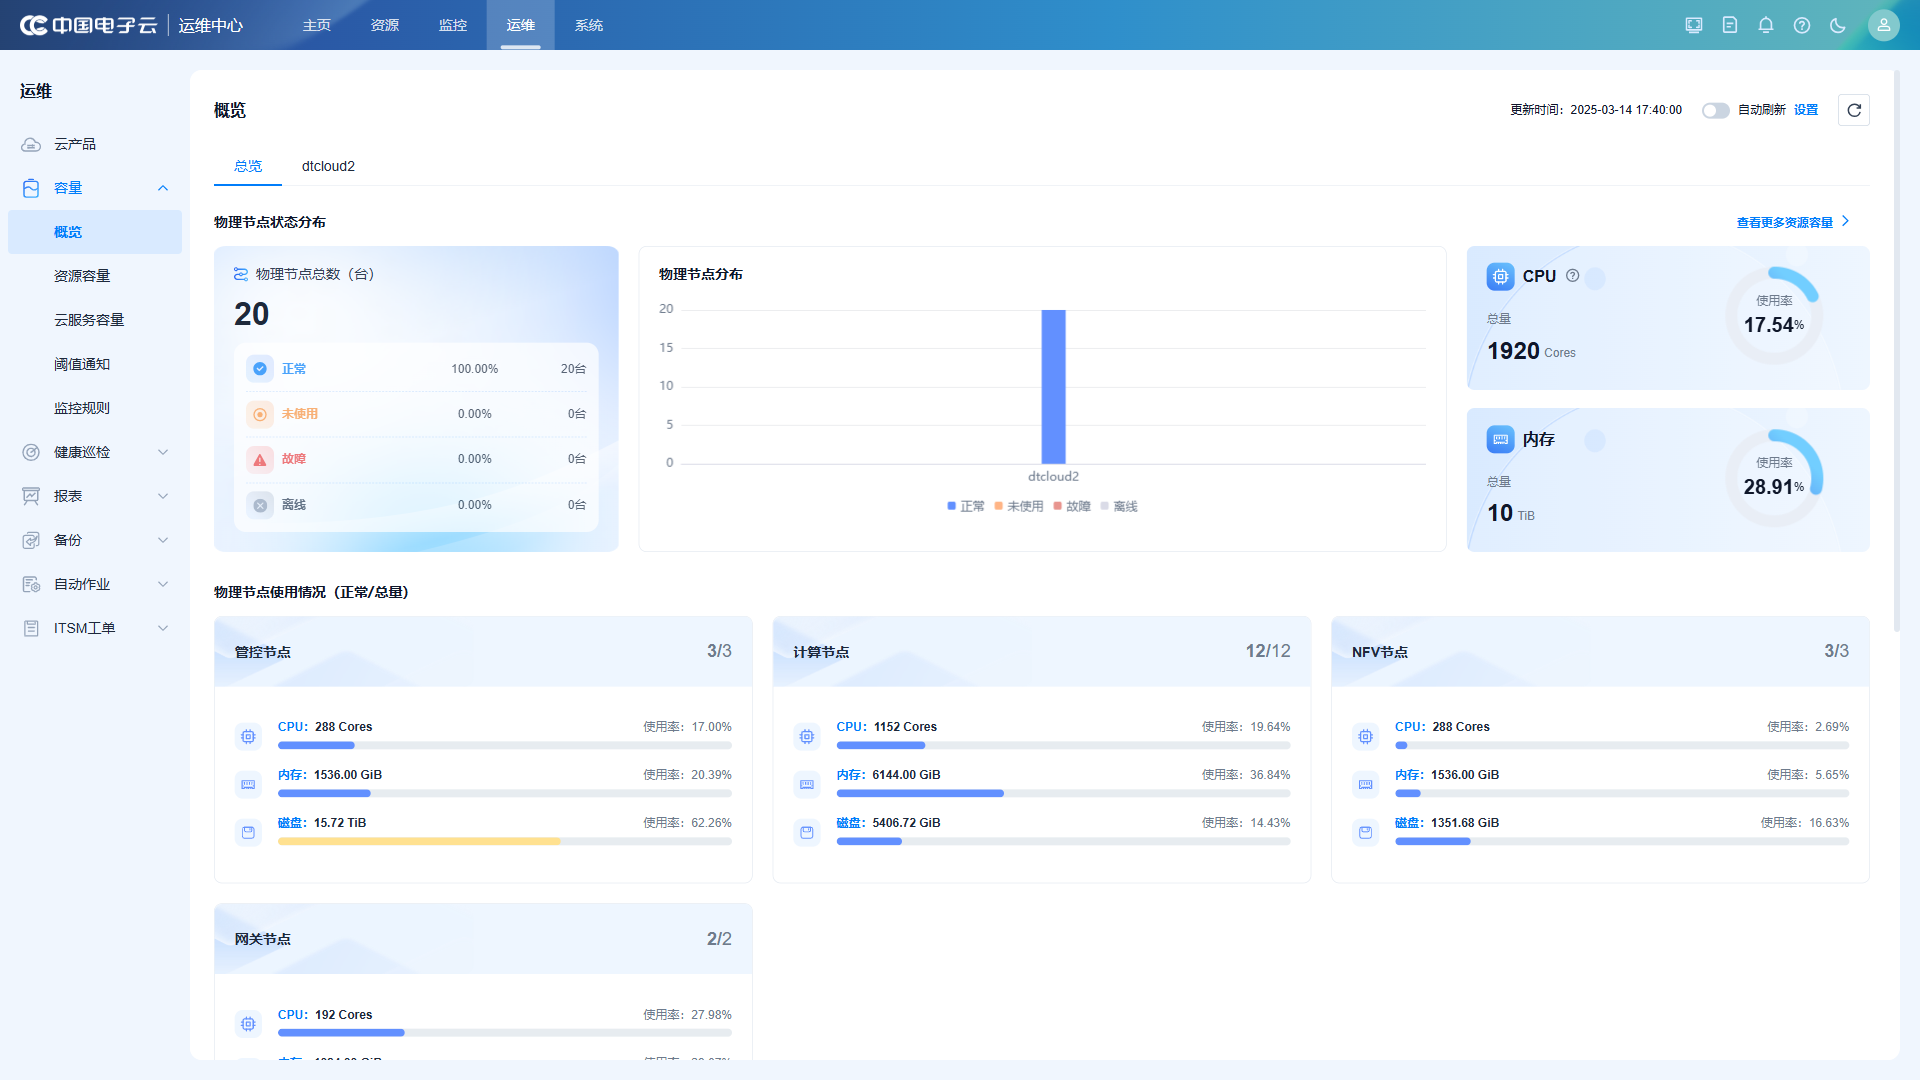
Task: Open 云服务容量 in the sidebar
Action: 95,320
